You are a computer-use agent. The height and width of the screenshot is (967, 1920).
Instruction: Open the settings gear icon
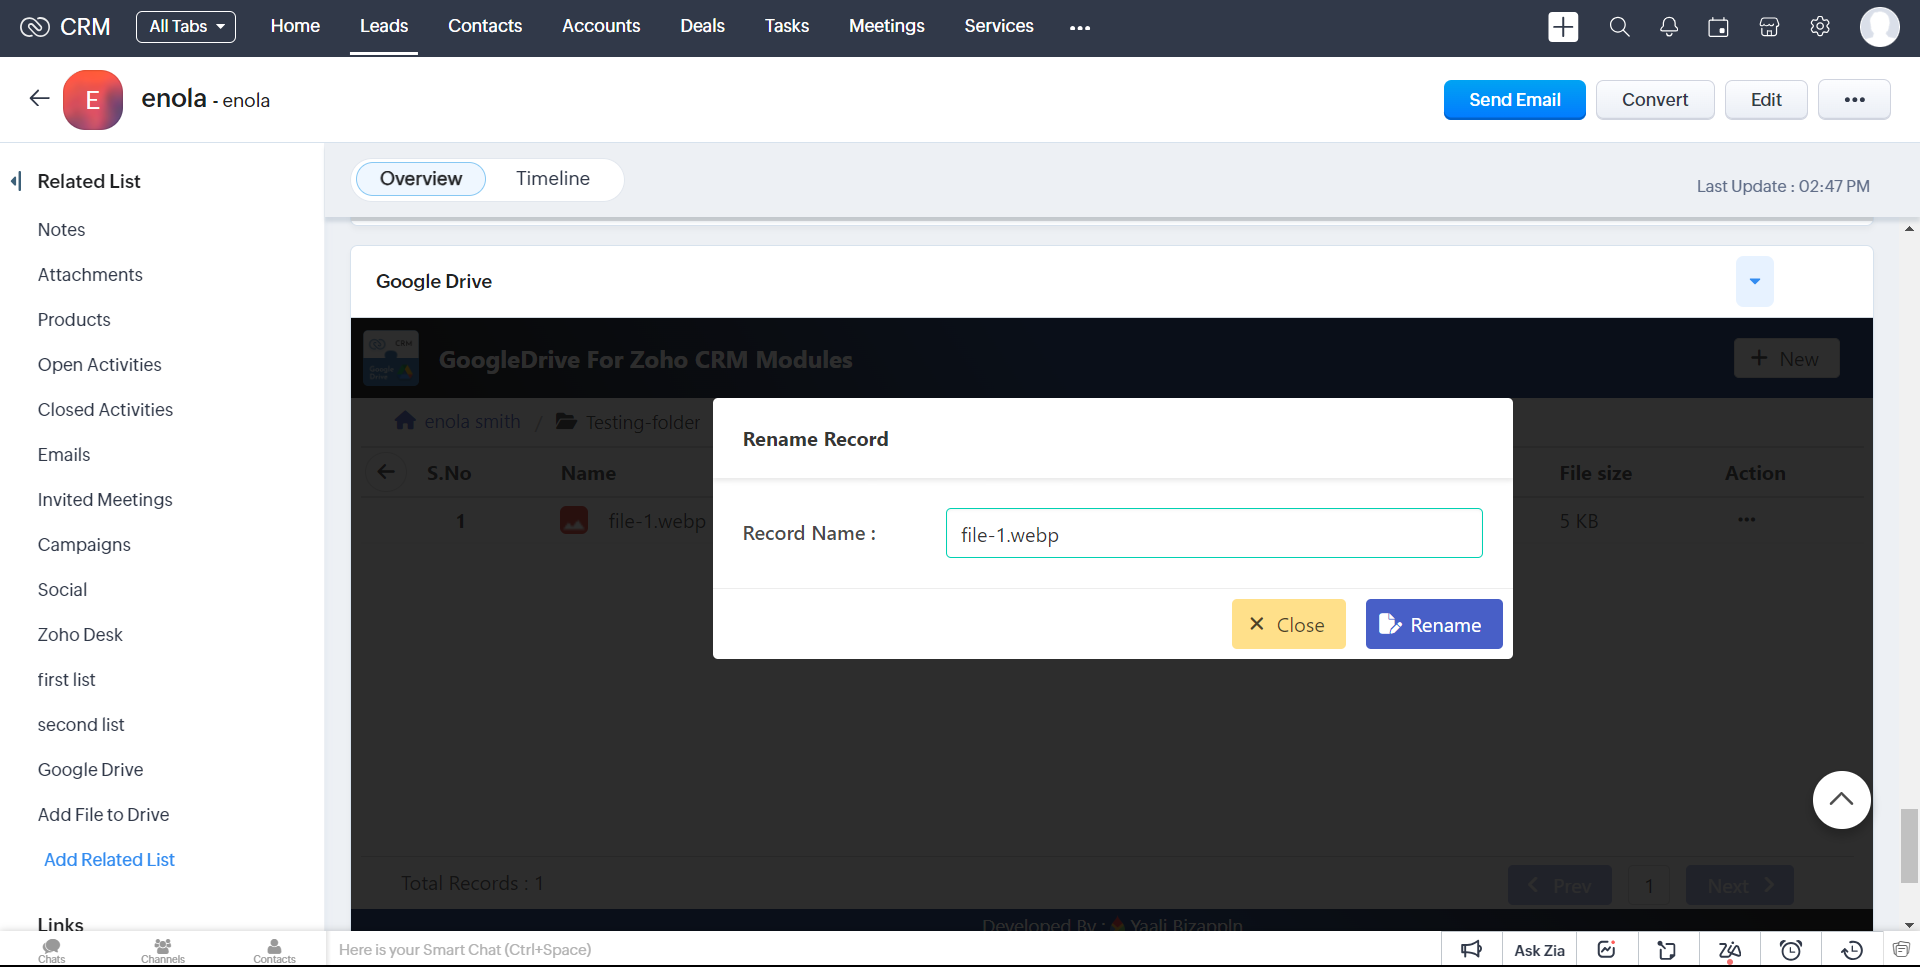point(1820,27)
